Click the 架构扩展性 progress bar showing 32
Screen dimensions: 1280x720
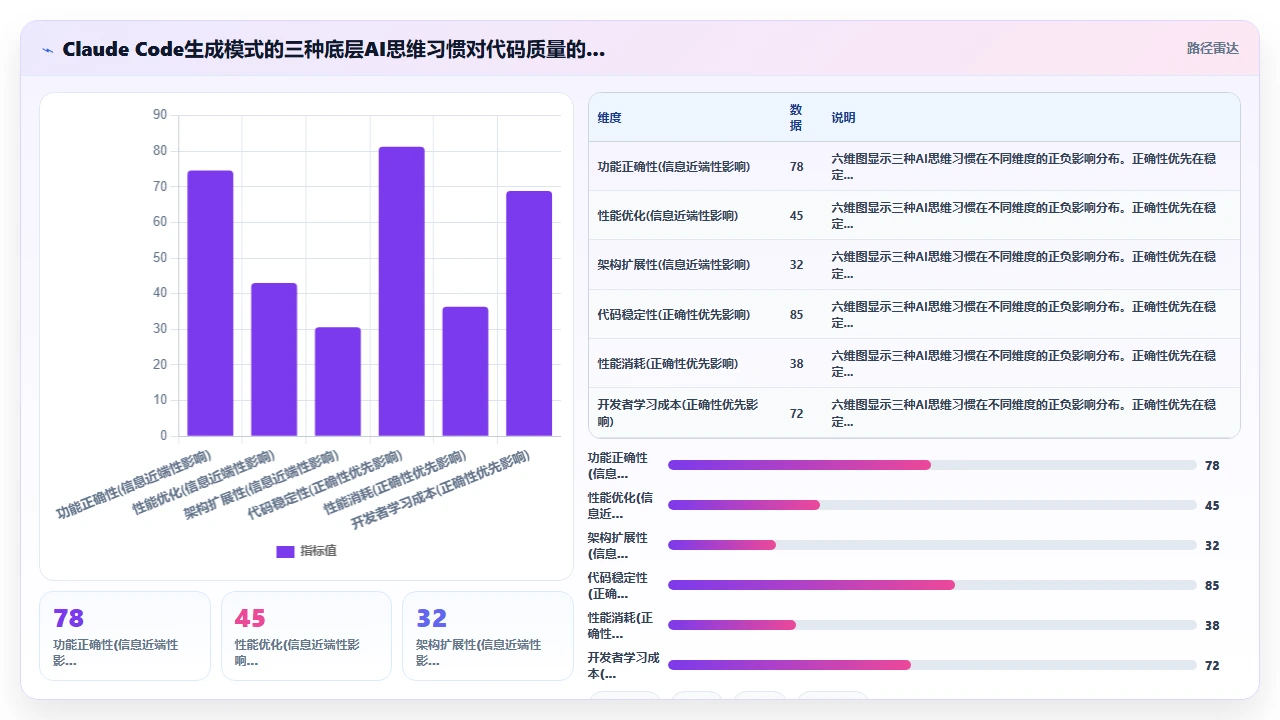(932, 545)
